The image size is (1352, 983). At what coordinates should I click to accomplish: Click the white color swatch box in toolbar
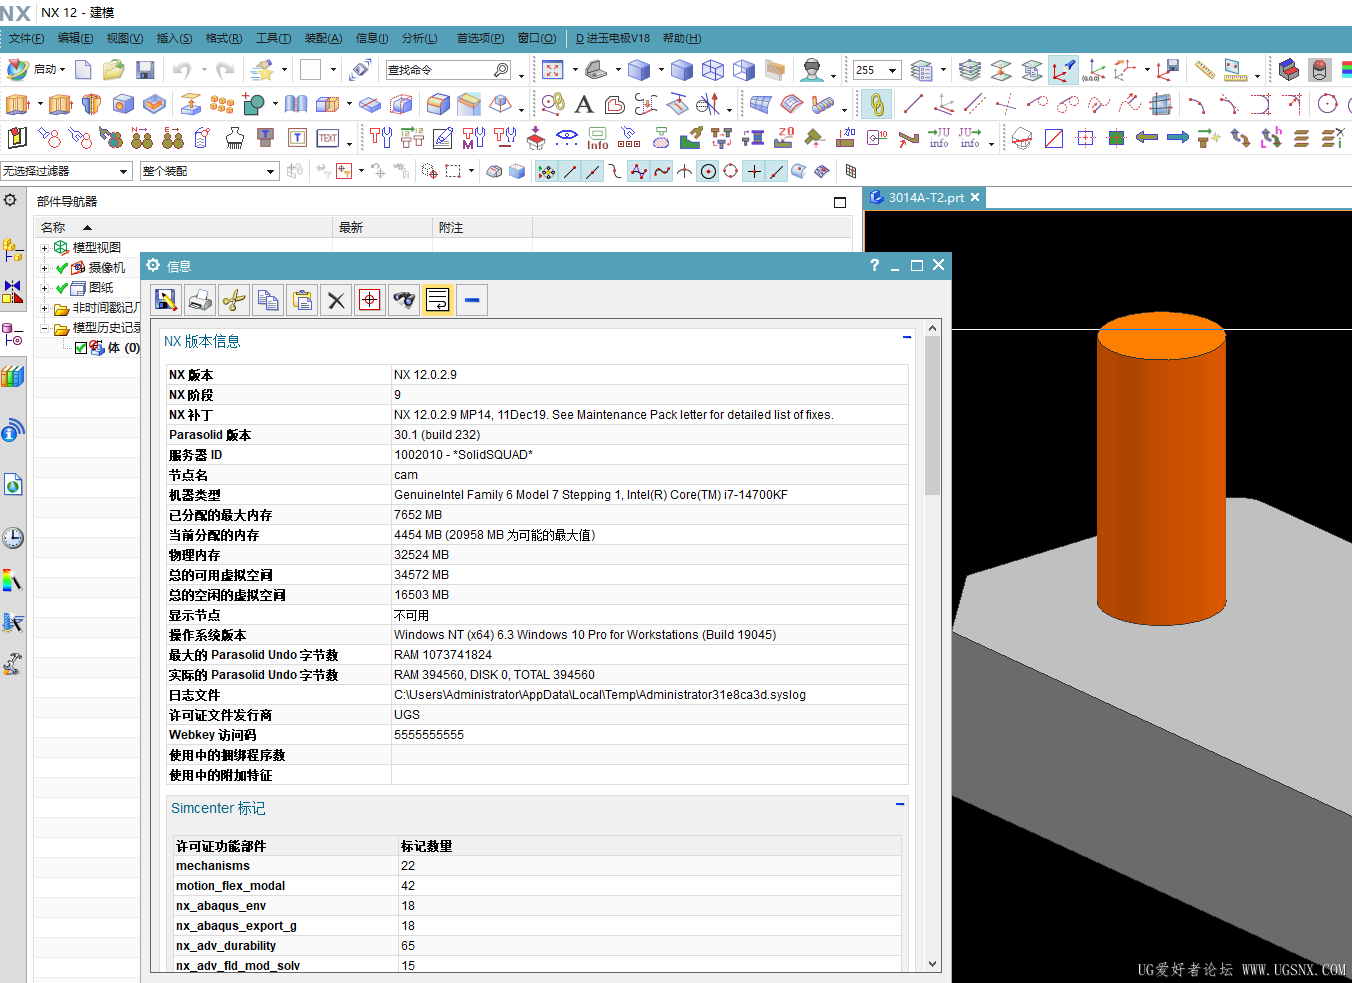point(310,69)
